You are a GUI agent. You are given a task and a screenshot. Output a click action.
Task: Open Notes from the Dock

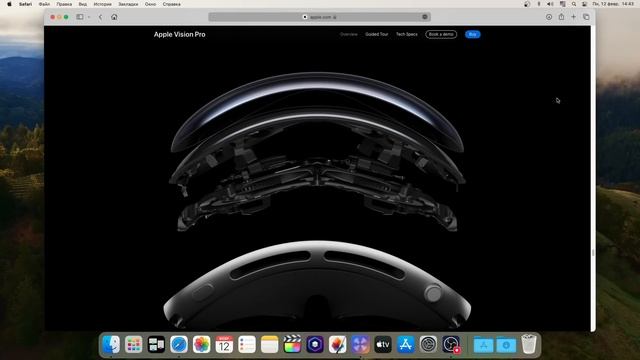point(269,344)
